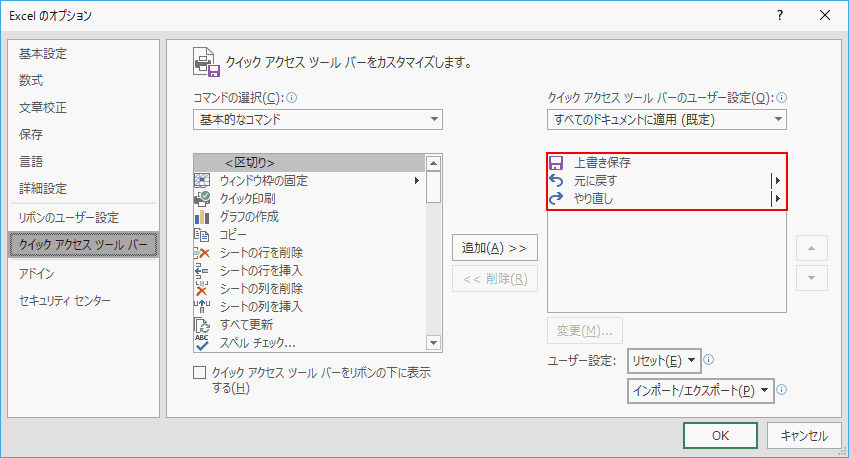Click the Redo arrow icon next to やり直し
The image size is (849, 458).
point(556,199)
